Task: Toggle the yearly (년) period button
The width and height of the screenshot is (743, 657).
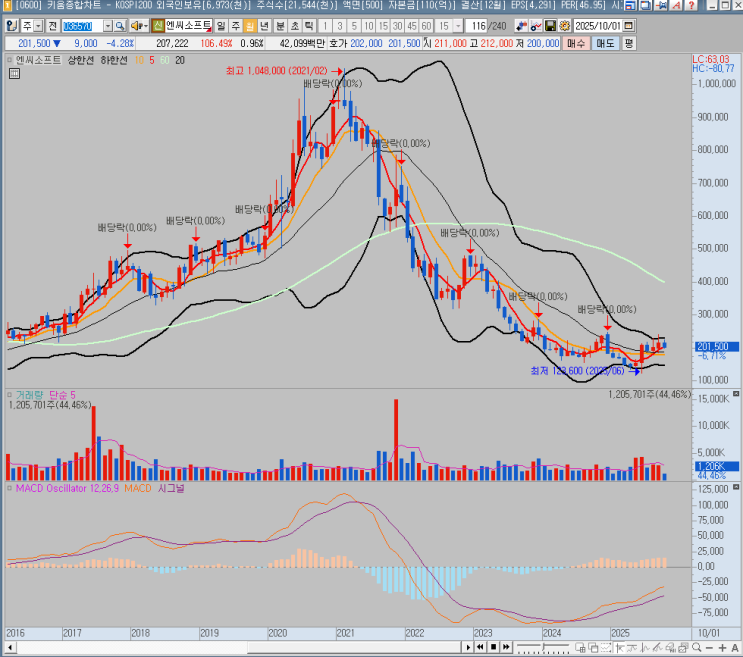Action: click(264, 26)
